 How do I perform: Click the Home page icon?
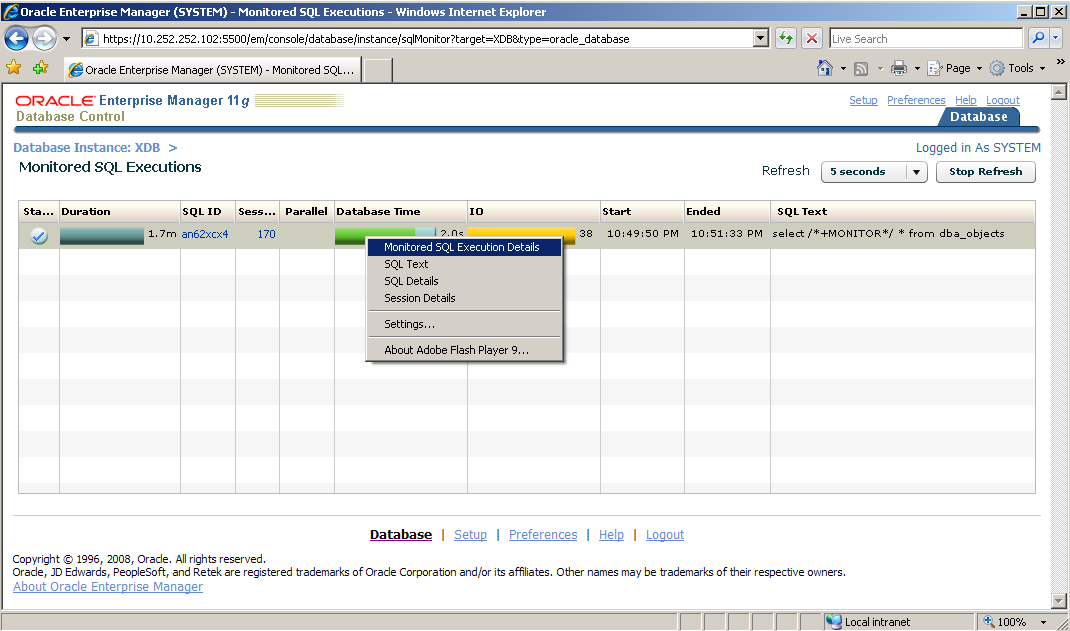tap(825, 68)
